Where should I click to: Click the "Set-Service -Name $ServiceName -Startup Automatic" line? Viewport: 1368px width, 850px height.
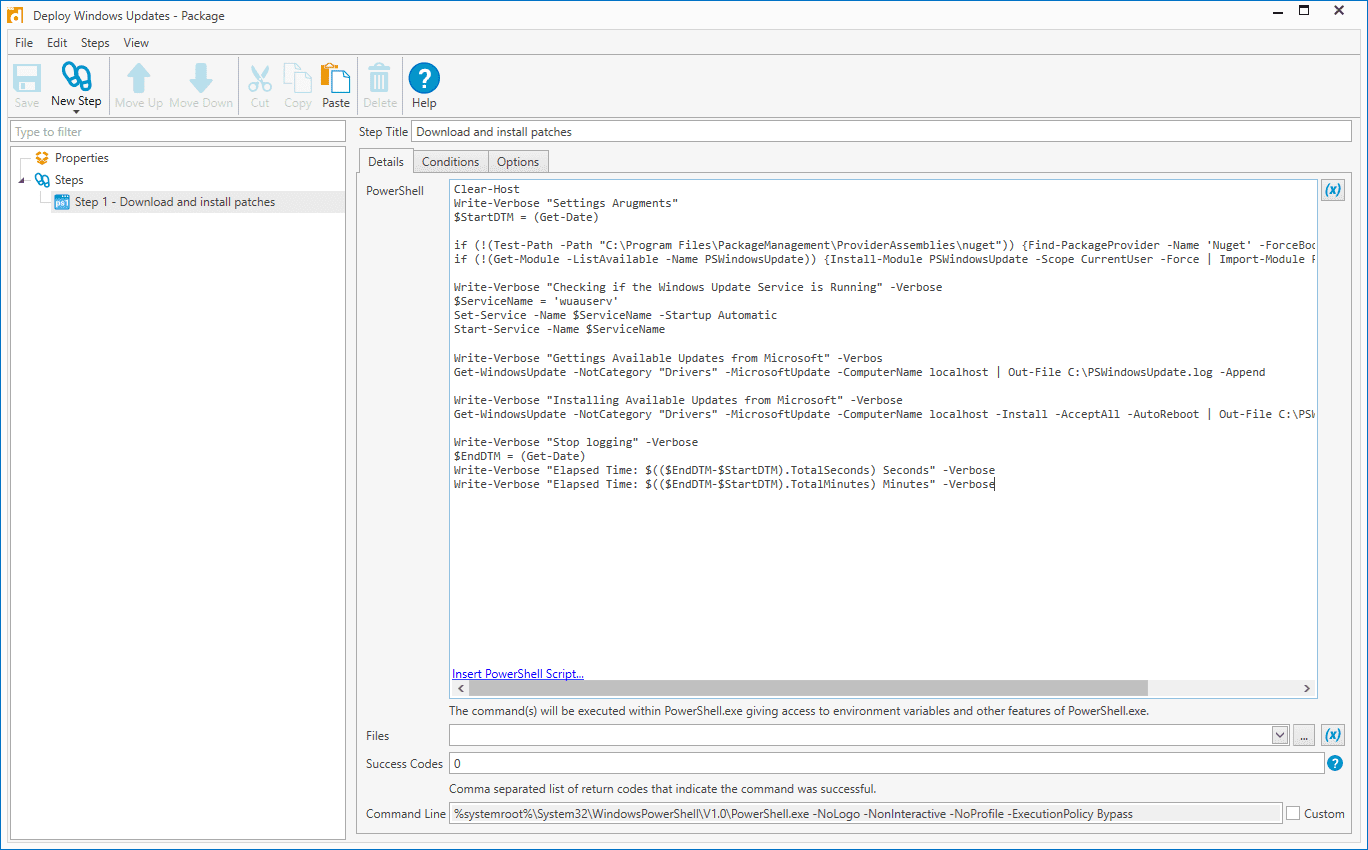pos(615,315)
